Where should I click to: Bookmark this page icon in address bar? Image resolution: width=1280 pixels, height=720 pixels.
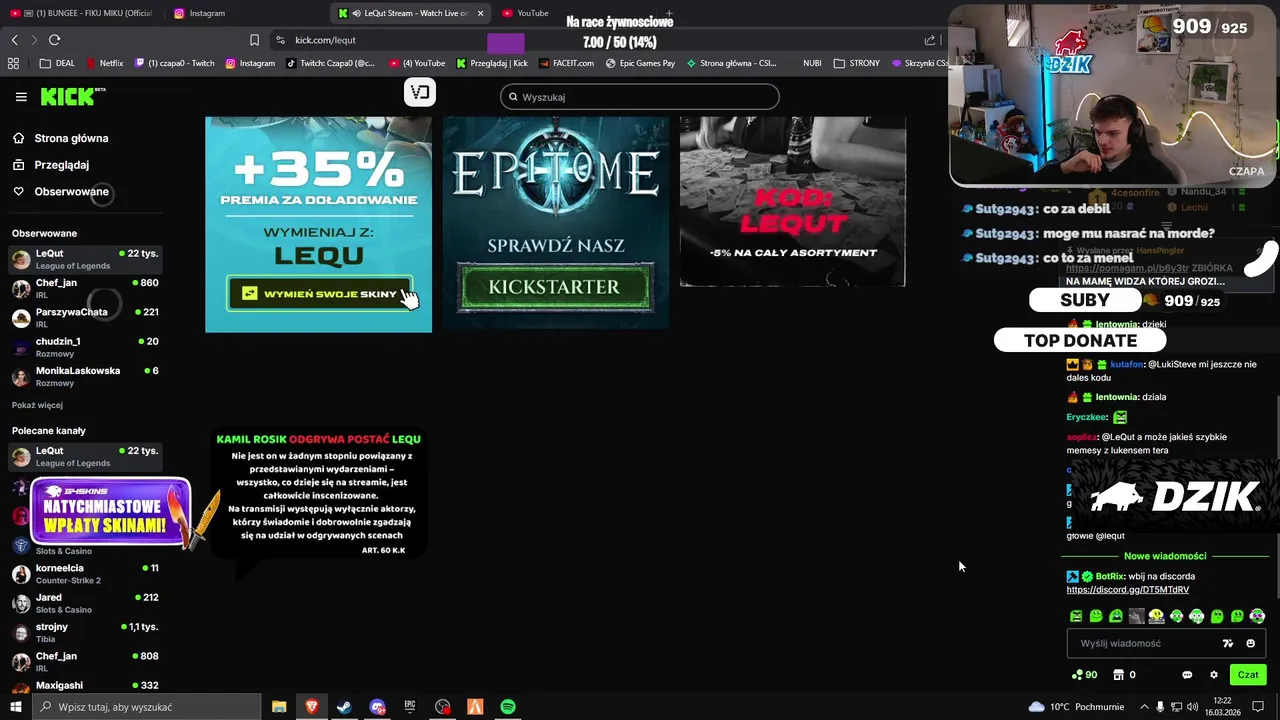(x=254, y=40)
